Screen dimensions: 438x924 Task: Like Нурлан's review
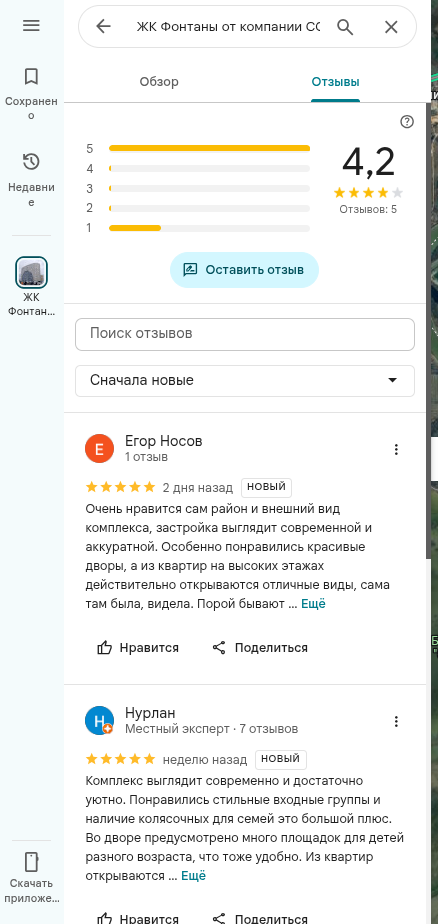(x=138, y=918)
